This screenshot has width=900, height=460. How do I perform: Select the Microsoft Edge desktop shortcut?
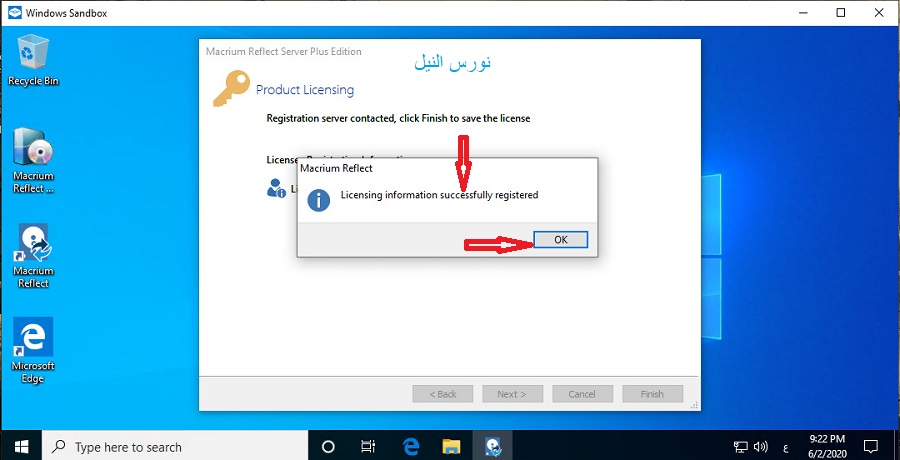pos(33,351)
